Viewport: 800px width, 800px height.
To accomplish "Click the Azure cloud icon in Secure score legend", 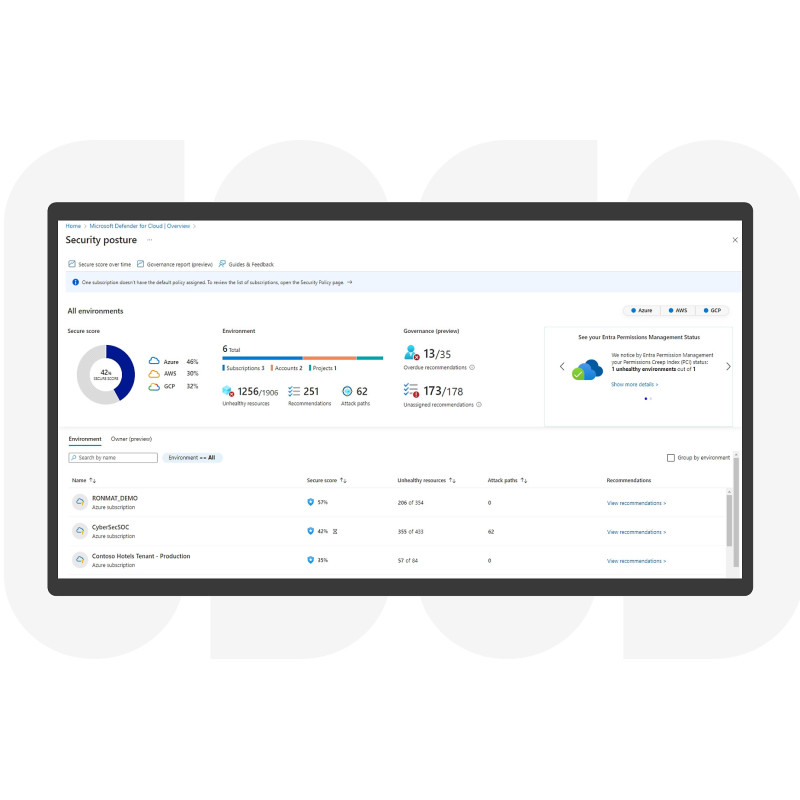I will 154,361.
